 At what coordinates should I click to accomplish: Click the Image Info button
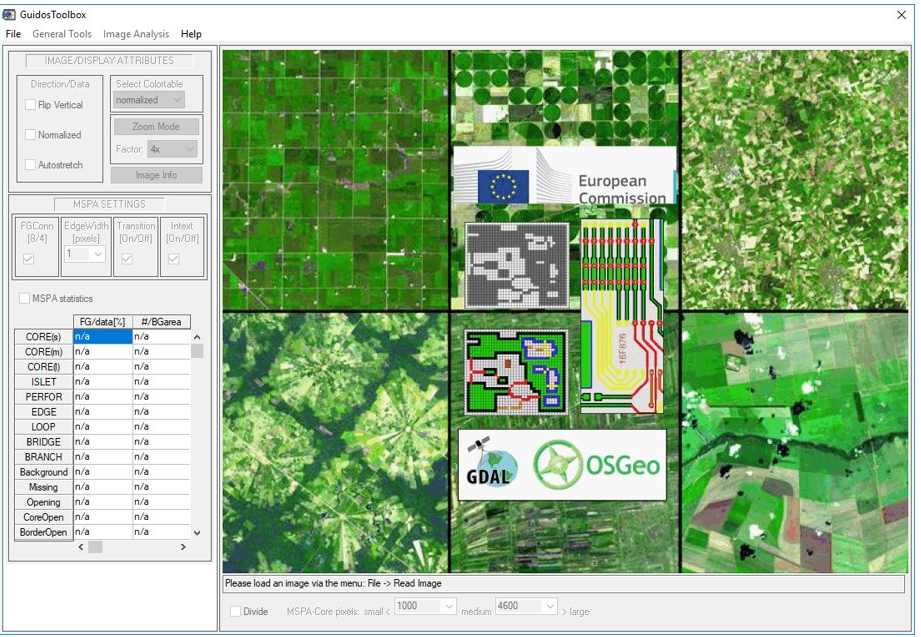(155, 175)
